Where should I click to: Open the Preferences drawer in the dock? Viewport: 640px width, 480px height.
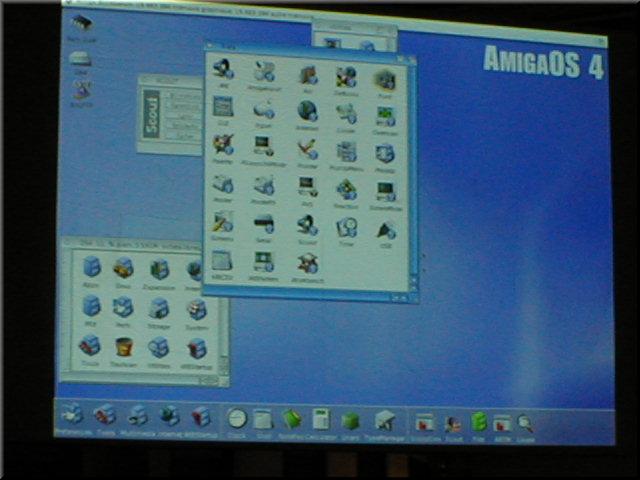[73, 413]
